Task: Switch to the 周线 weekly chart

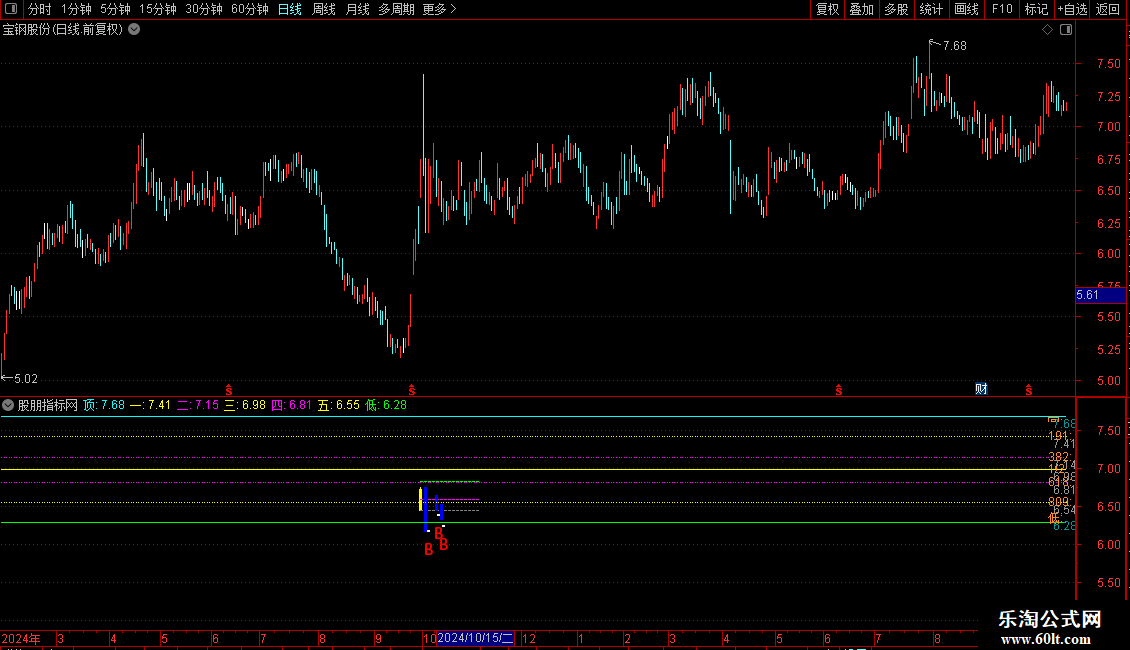Action: click(x=324, y=9)
